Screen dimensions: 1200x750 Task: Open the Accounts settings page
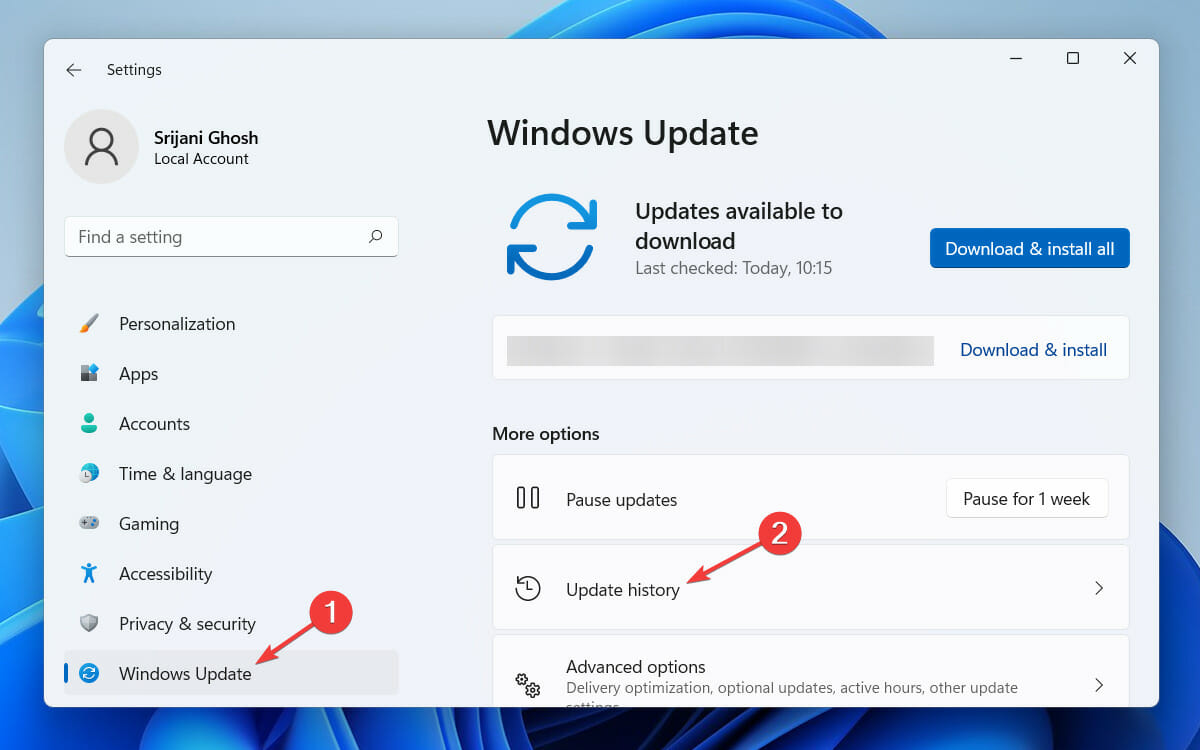[231, 424]
